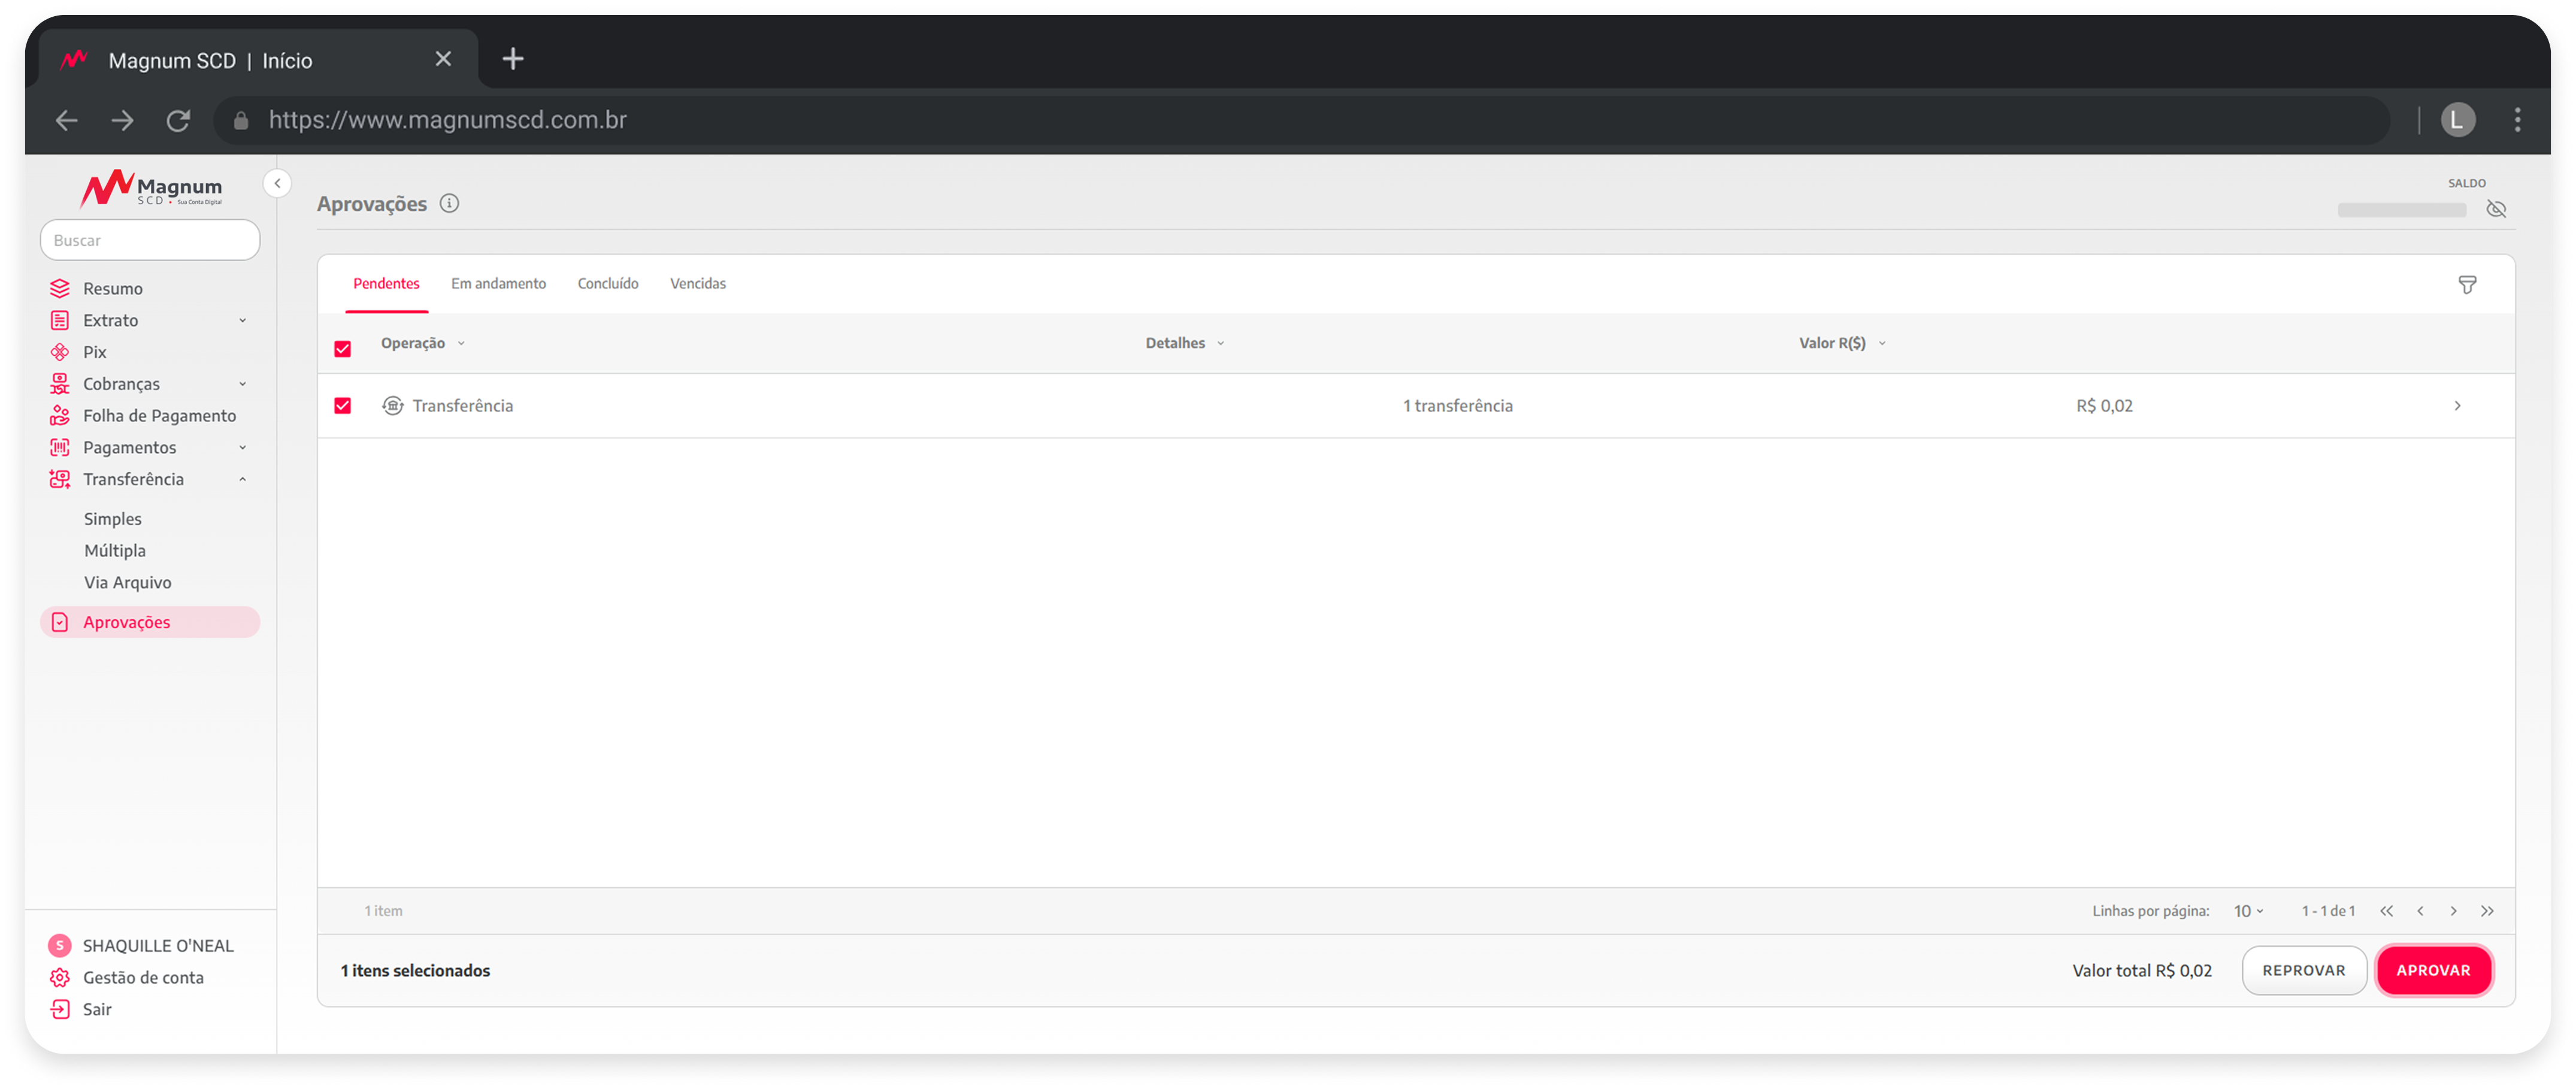Switch to the Em andamento tab
Image resolution: width=2576 pixels, height=1089 pixels.
[x=498, y=284]
